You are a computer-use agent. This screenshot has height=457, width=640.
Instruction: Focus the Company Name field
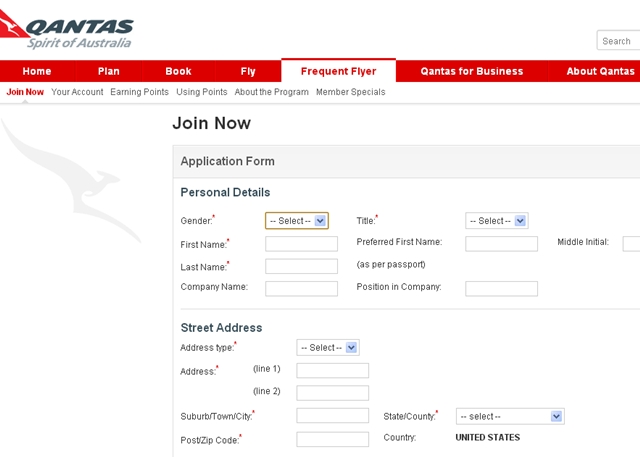(x=301, y=288)
